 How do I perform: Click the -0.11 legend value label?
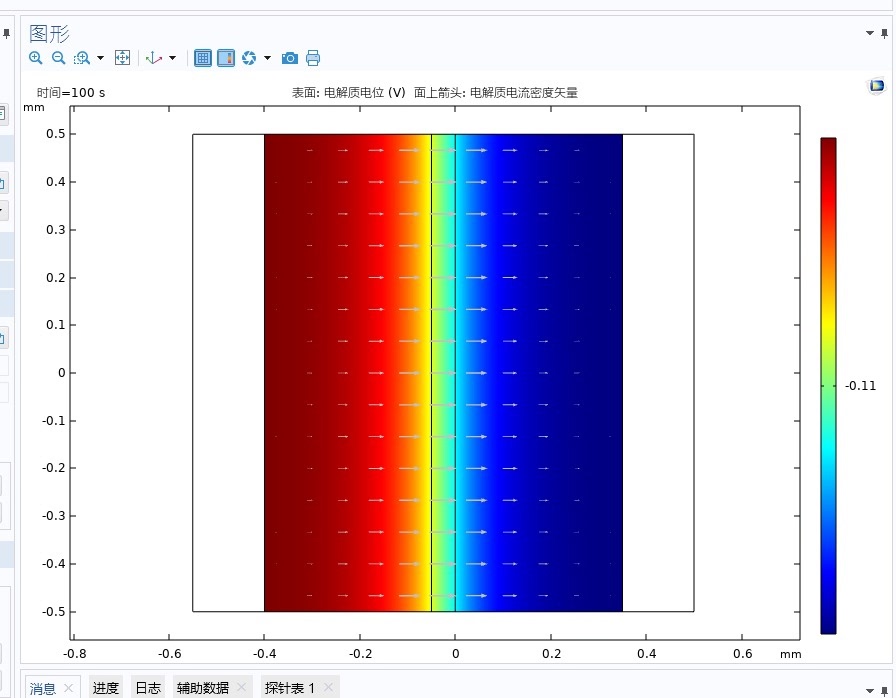[x=861, y=386]
